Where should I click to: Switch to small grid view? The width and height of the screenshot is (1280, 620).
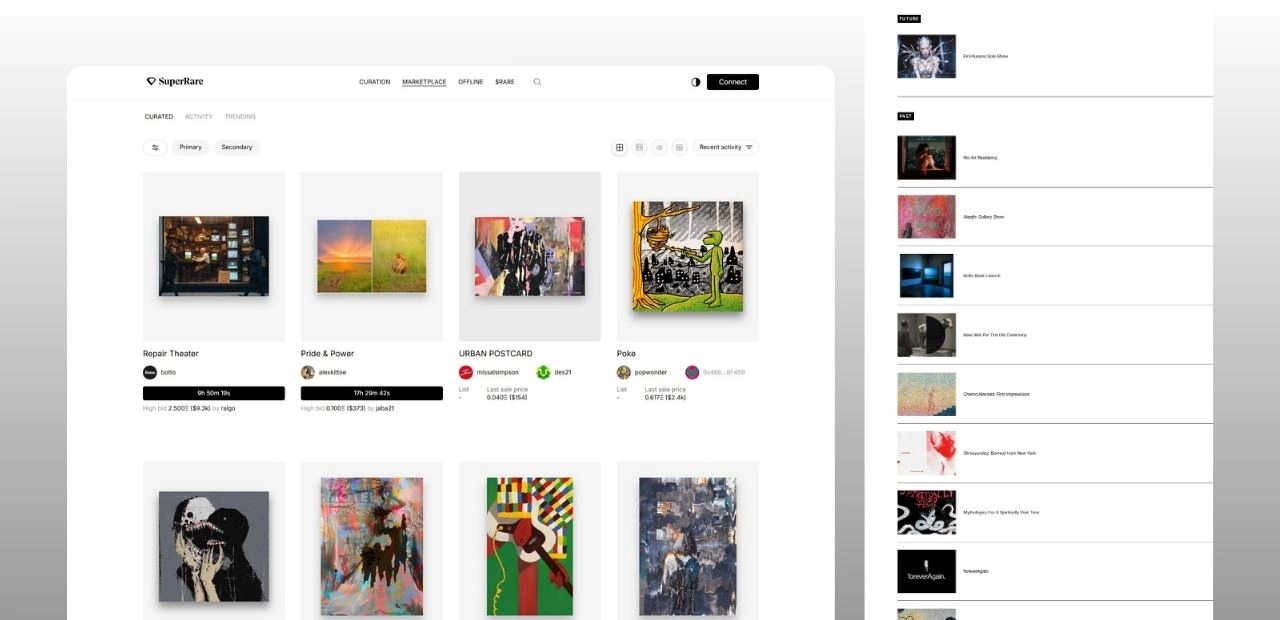pos(639,147)
